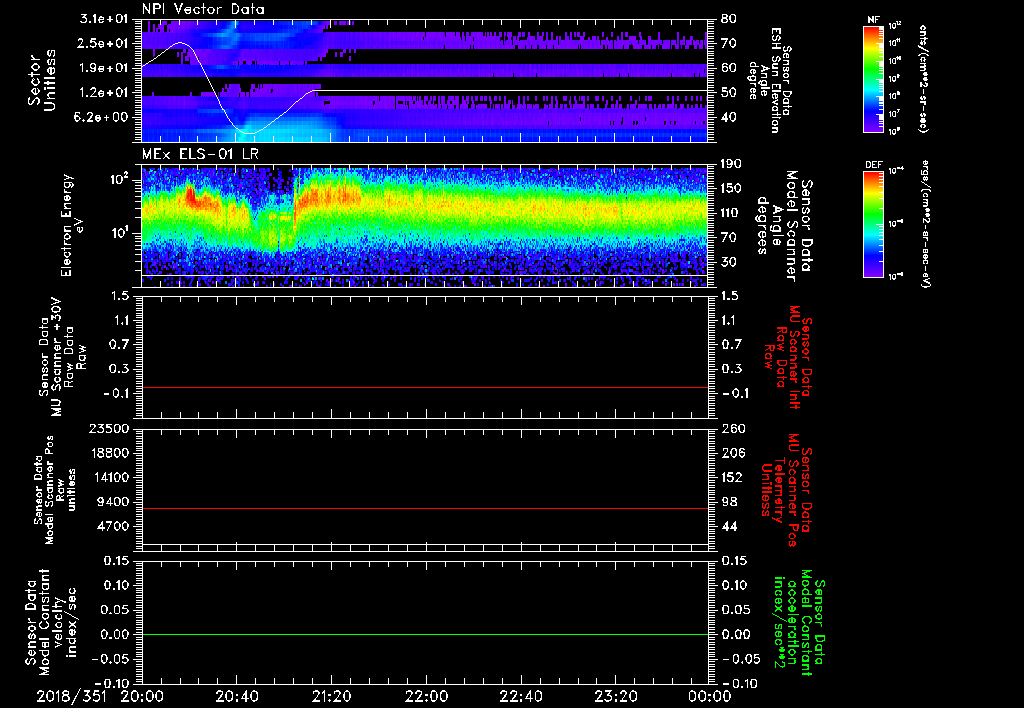Screen dimensions: 1024x708
Task: Click the 'Sector Unitless' axis label
Action: [42, 80]
